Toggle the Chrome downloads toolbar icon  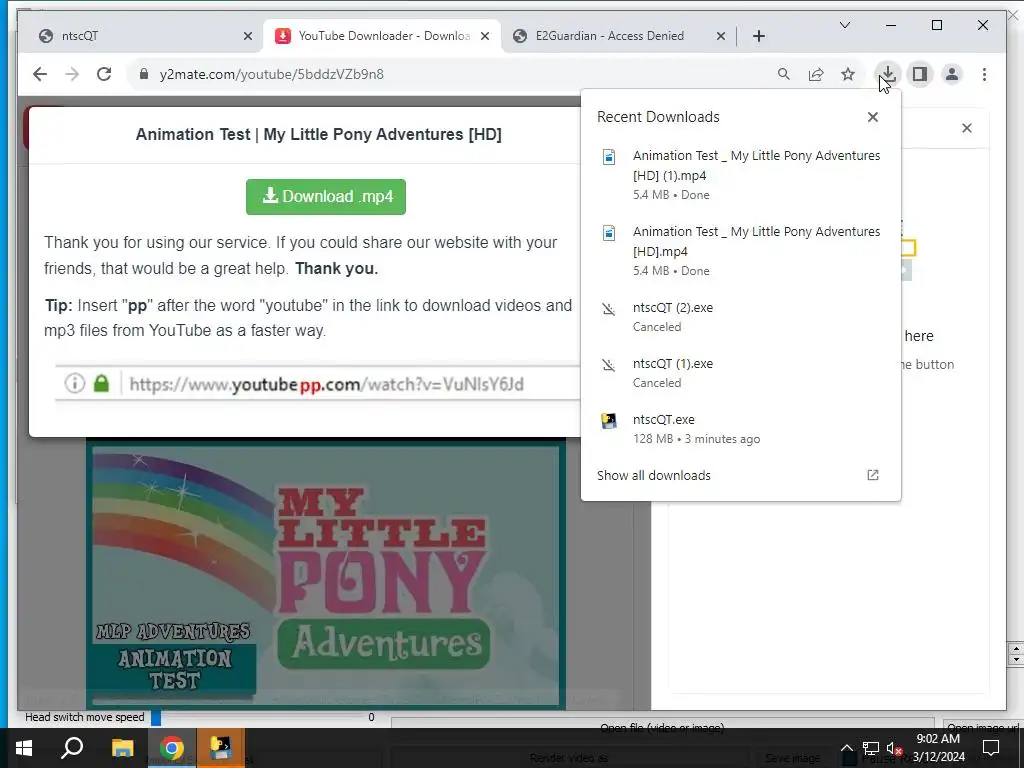click(888, 74)
